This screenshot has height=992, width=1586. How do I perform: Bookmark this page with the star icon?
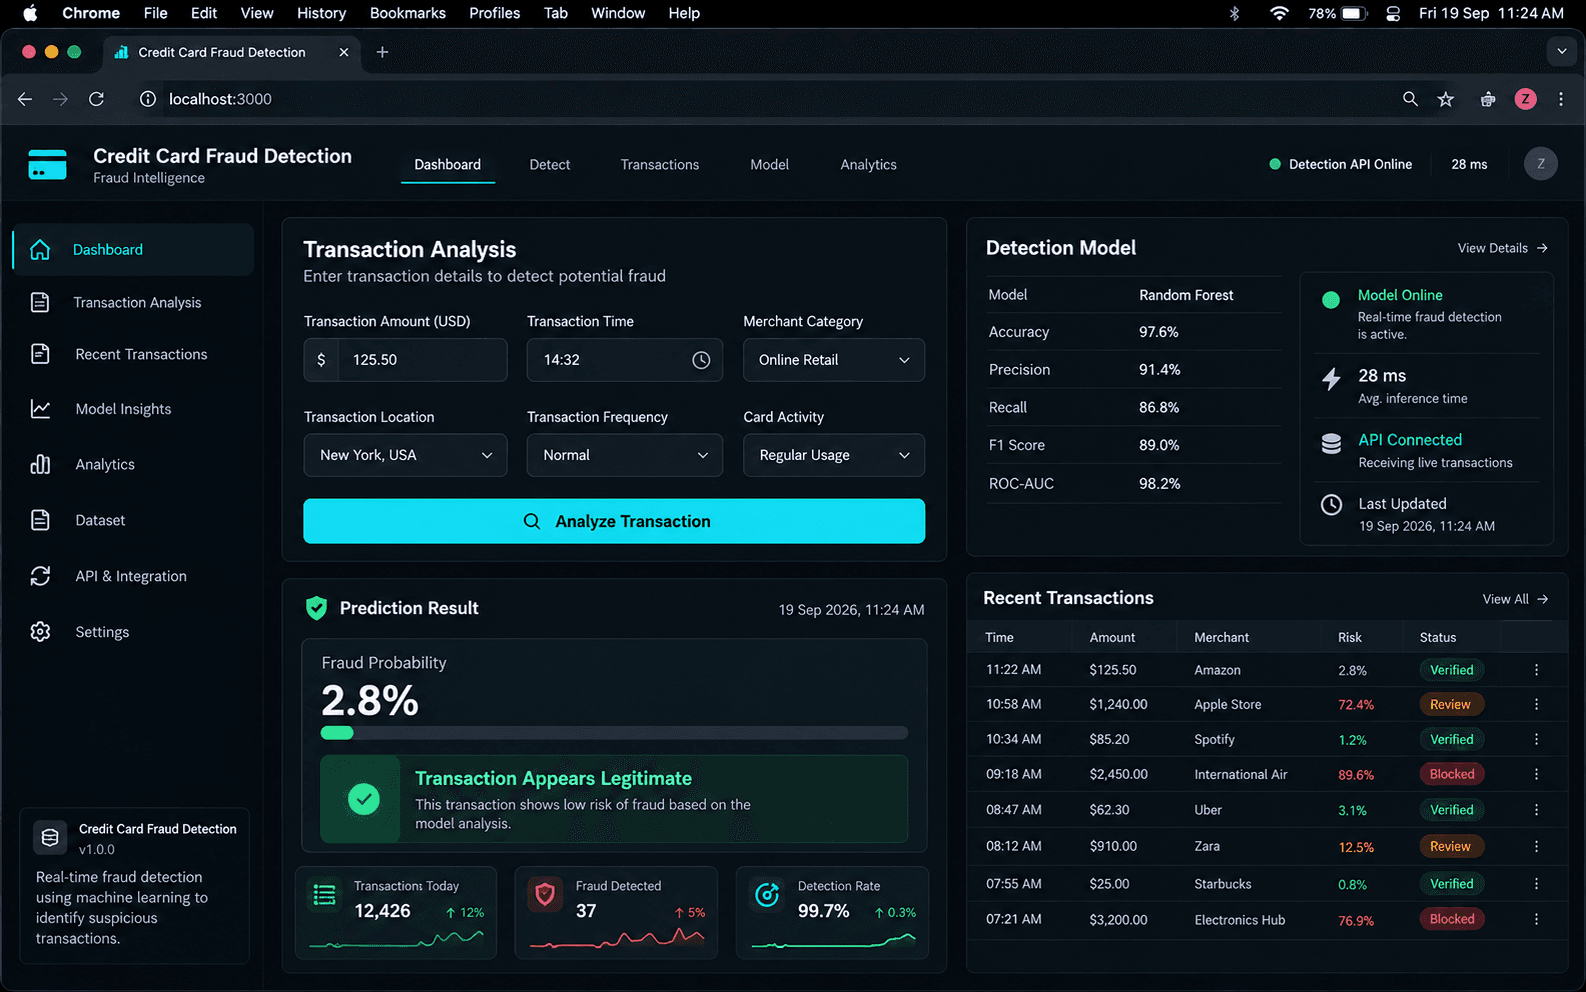[1446, 99]
